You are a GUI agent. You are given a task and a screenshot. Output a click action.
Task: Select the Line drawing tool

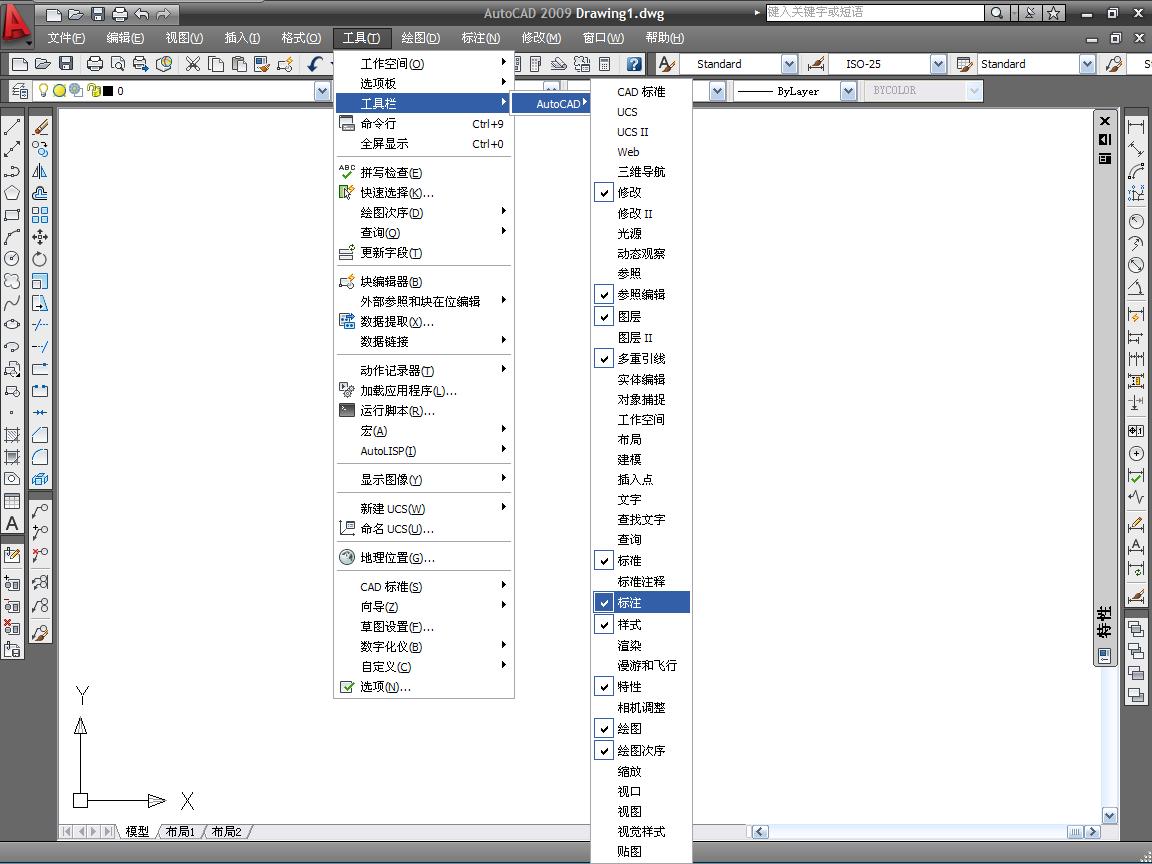pyautogui.click(x=12, y=127)
